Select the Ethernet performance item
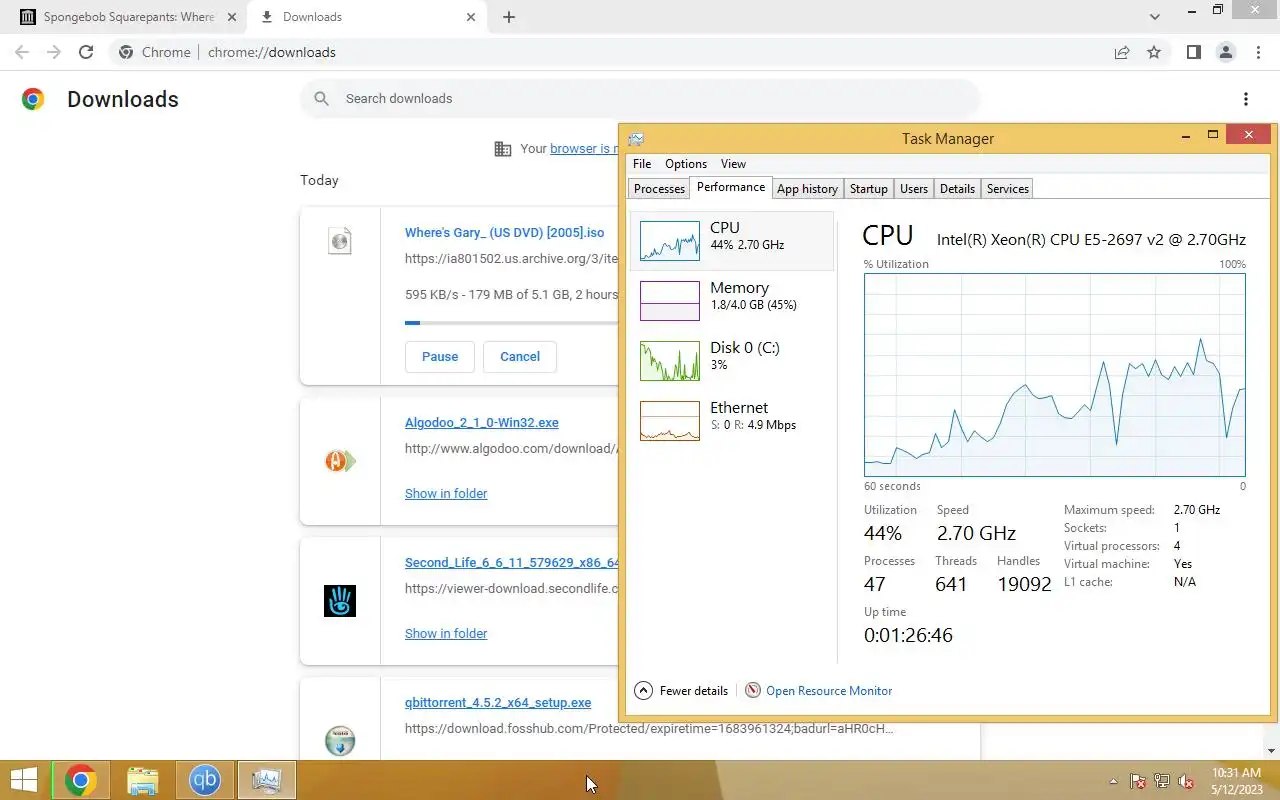 732,420
